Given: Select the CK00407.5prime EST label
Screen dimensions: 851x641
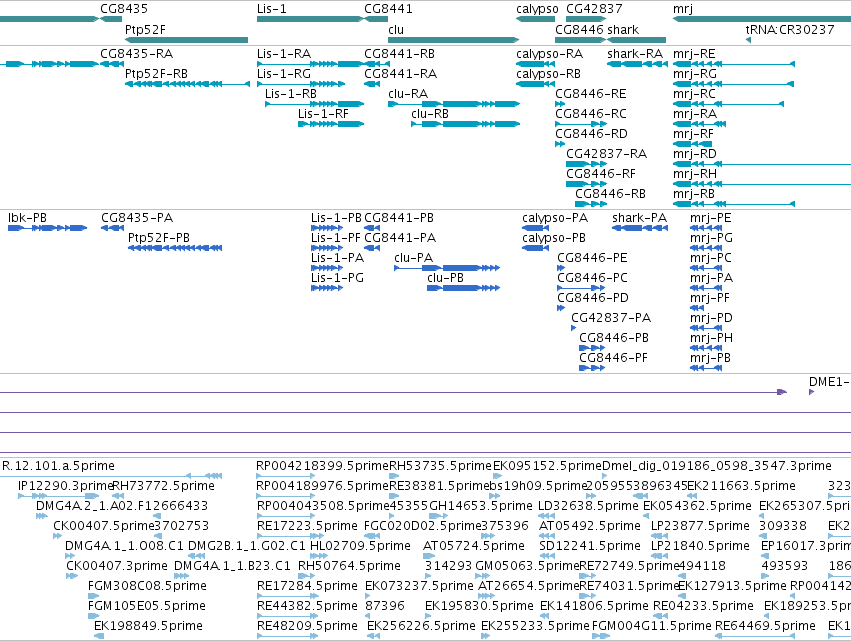Looking at the screenshot, I should click(104, 526).
